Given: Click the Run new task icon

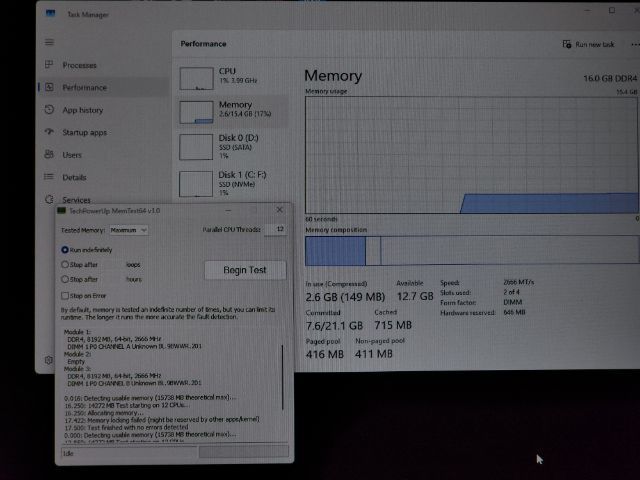Looking at the screenshot, I should point(567,44).
